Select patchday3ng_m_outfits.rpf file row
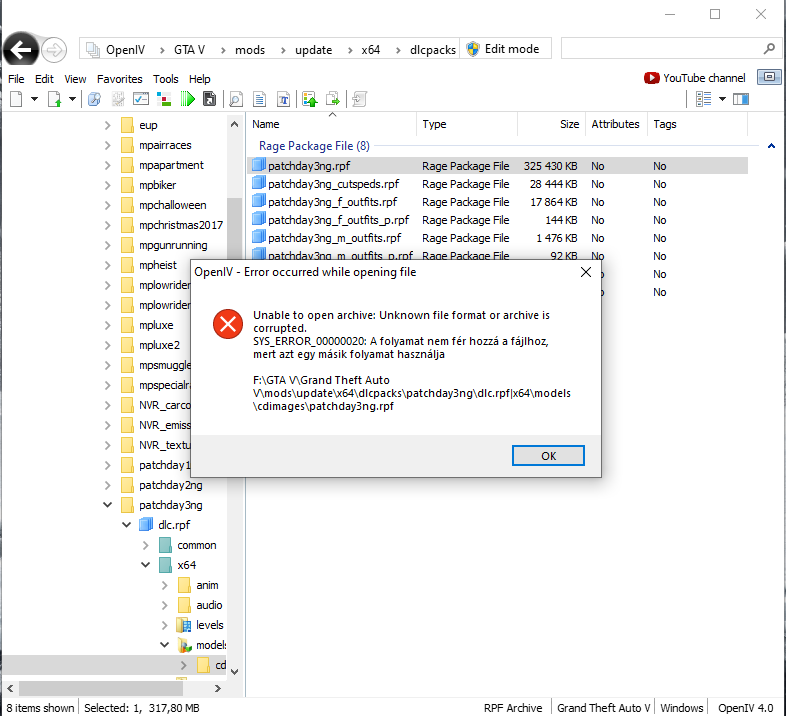 (x=498, y=238)
